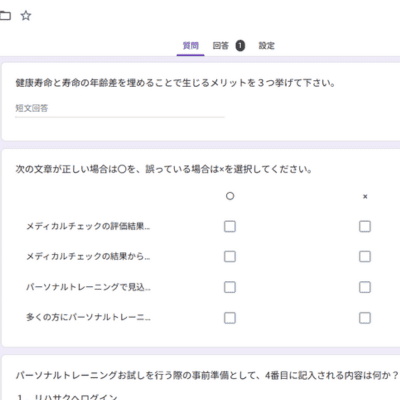Check × for メディカルチェックの評価結果 row

(x=365, y=226)
